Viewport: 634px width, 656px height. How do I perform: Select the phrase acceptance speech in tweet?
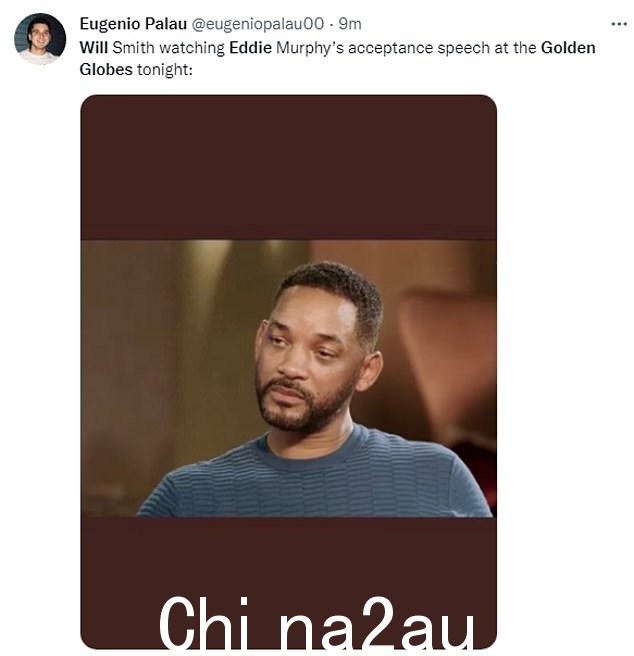[419, 49]
